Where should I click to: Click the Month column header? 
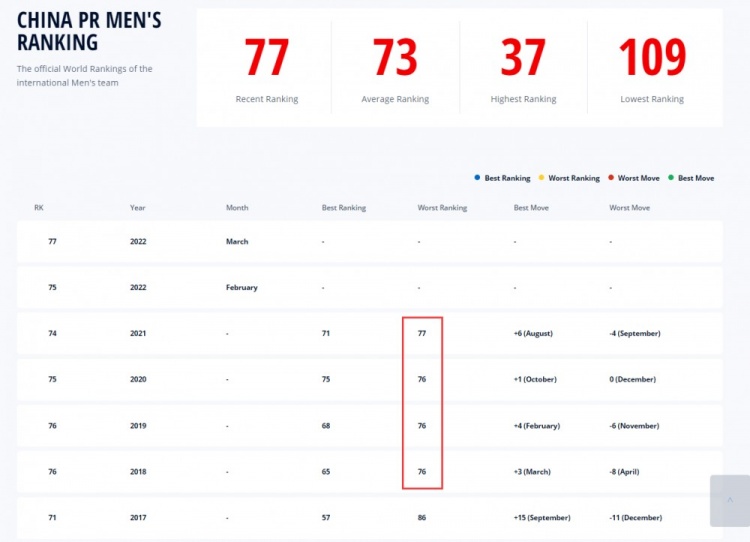237,208
